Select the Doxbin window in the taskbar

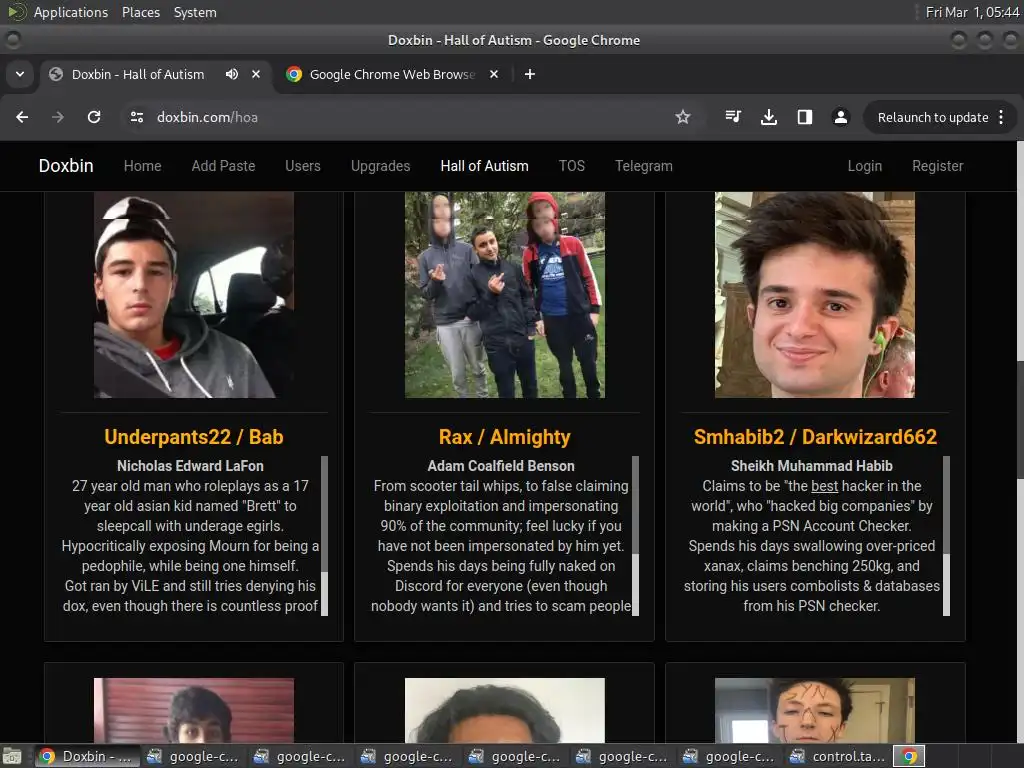(87, 756)
